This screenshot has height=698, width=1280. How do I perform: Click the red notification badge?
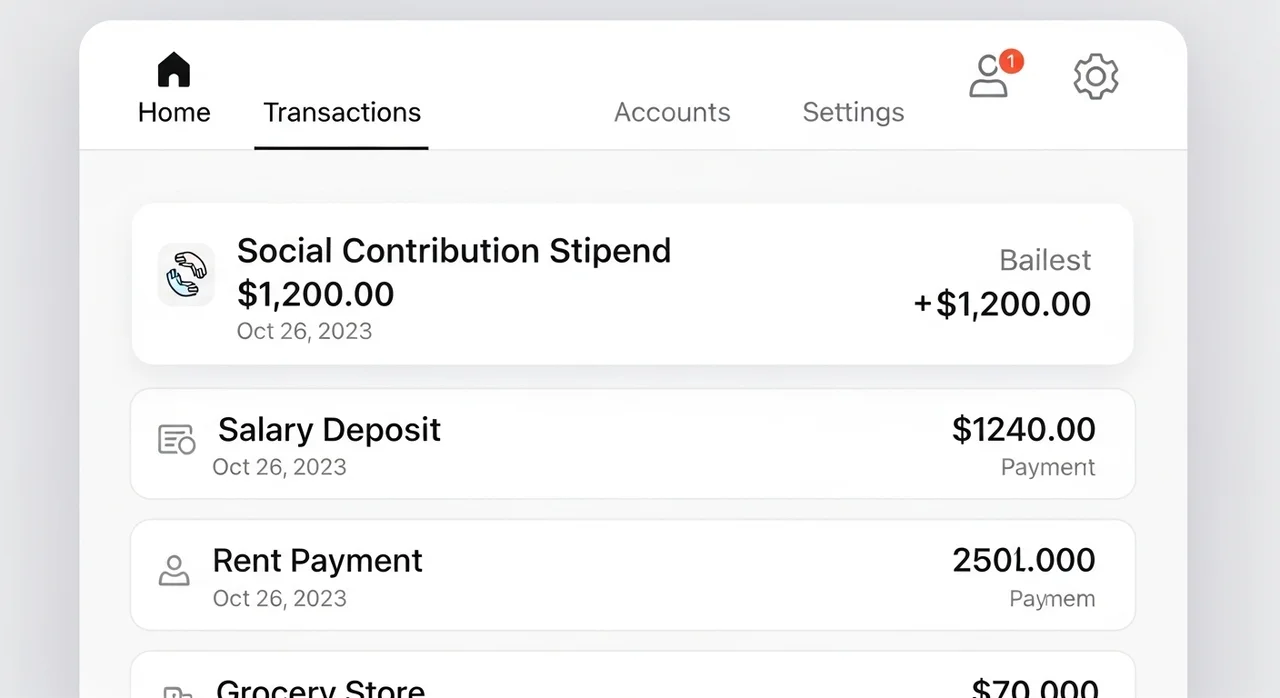tap(1011, 62)
